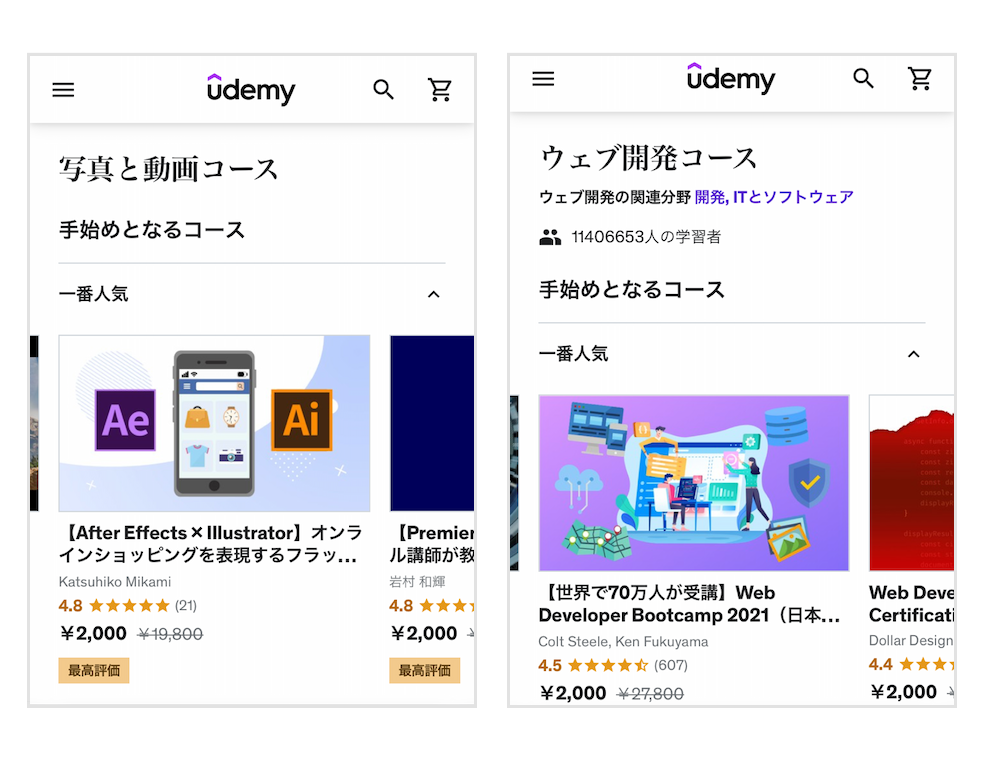Viewport: 984px width, 760px height.
Task: Click learners people icon beside 11406653人
Action: (550, 237)
